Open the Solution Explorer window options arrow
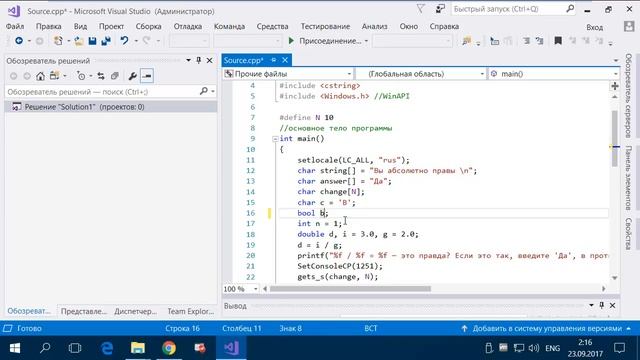This screenshot has height=360, width=640. click(x=188, y=60)
